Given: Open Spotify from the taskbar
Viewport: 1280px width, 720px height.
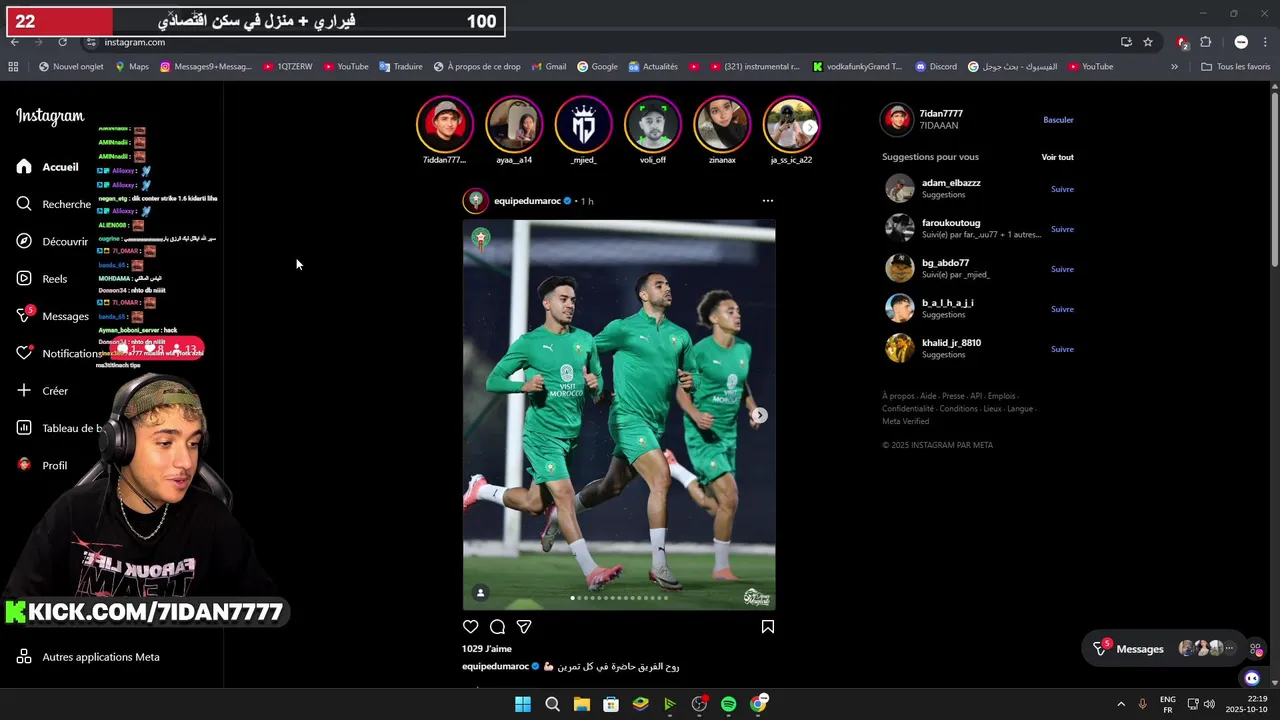Looking at the screenshot, I should (x=728, y=704).
